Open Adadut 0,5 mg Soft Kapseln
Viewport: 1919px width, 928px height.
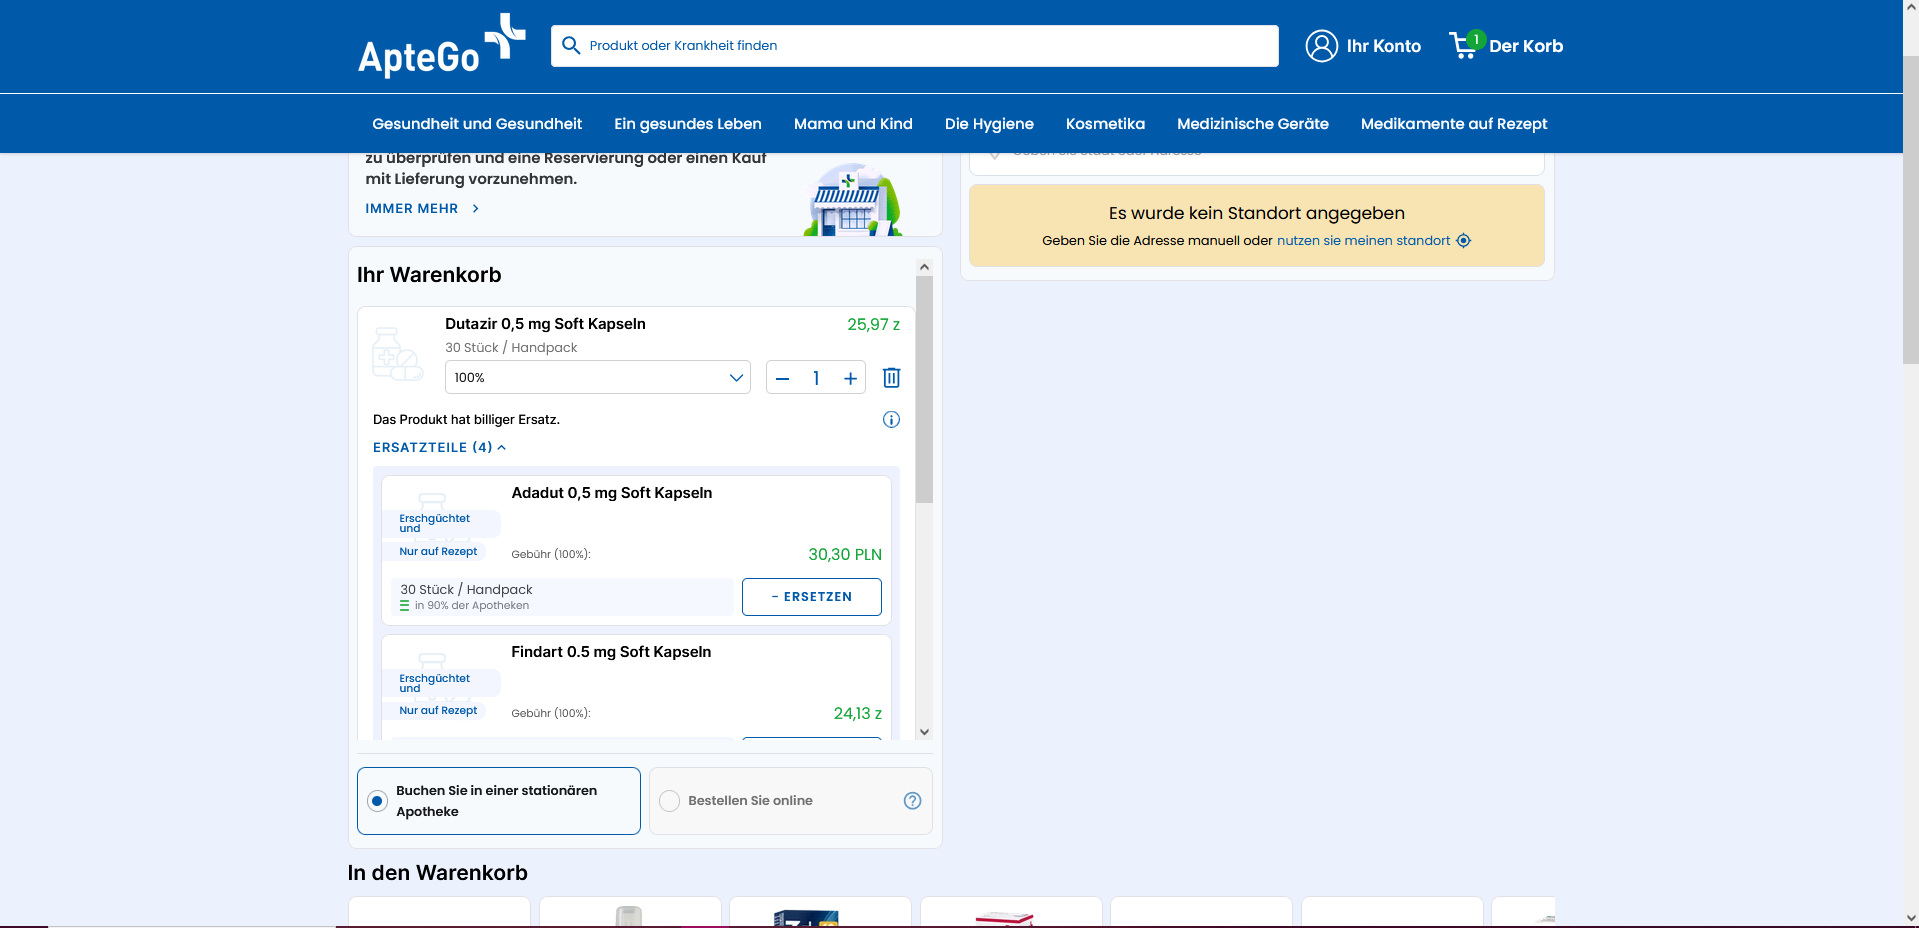pos(612,493)
